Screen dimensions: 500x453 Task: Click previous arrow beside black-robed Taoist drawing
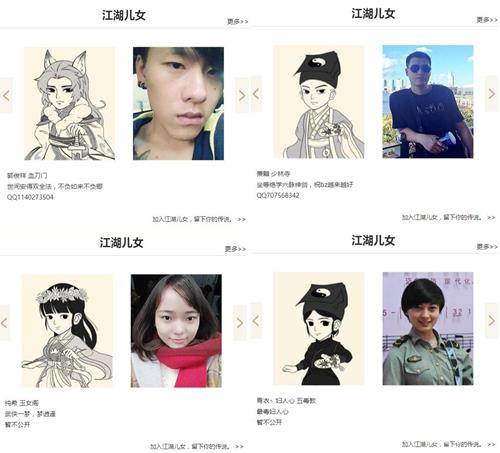coord(256,321)
